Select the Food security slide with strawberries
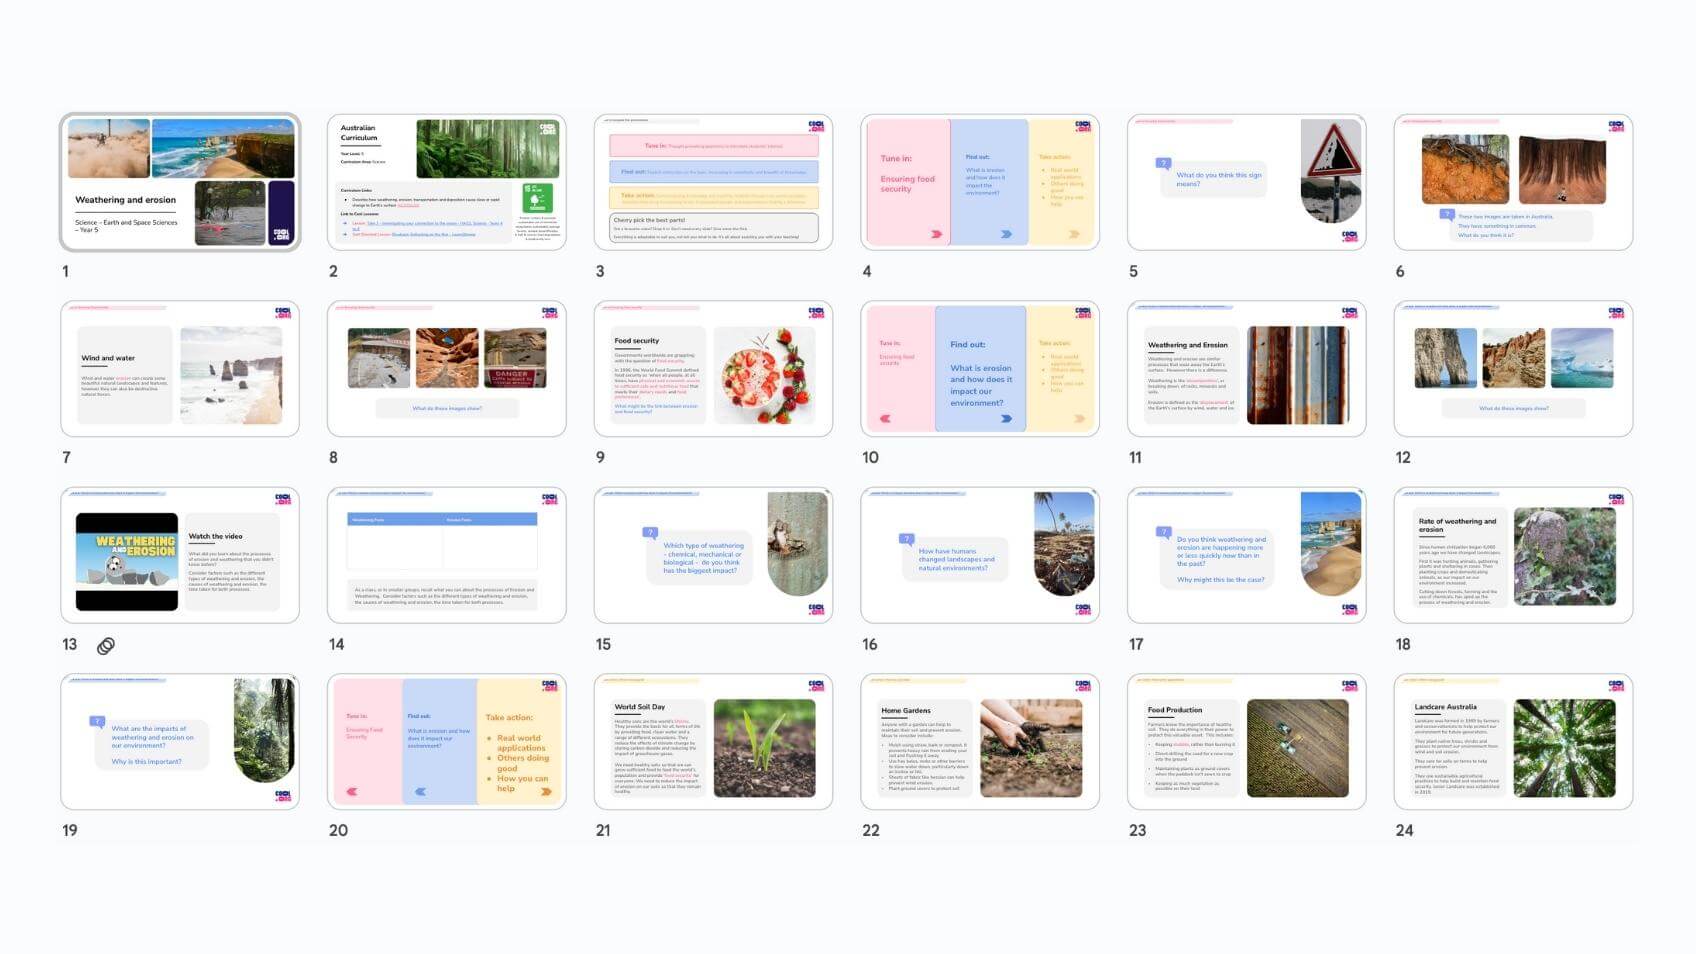Viewport: 1696px width, 954px height. point(713,369)
